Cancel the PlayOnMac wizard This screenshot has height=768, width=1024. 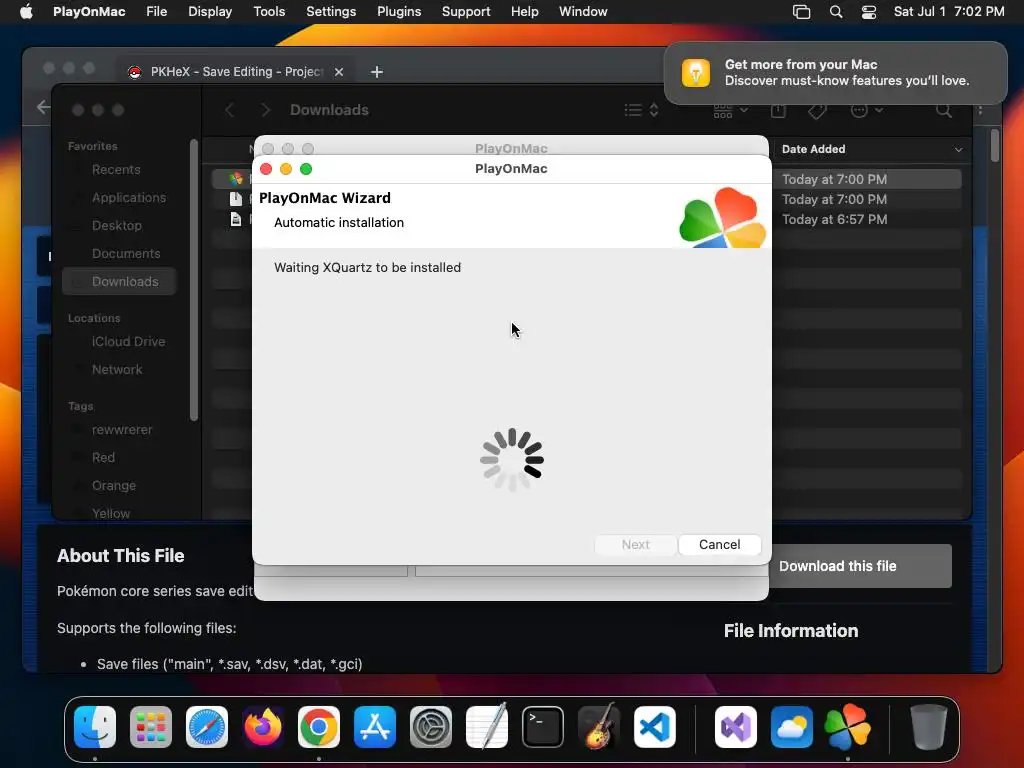720,545
